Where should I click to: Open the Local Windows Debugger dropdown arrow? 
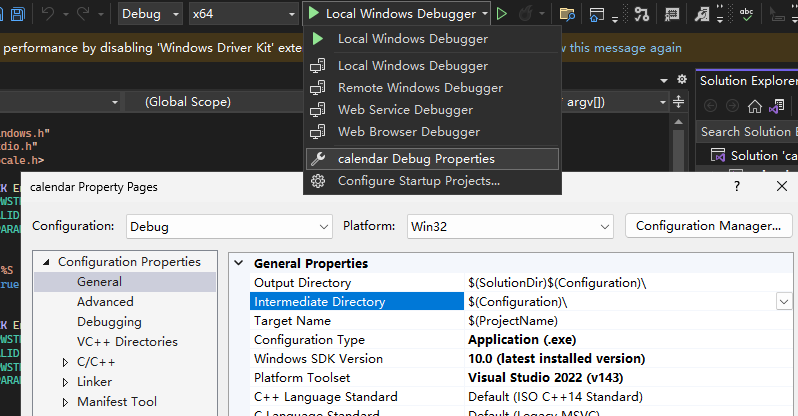[485, 14]
